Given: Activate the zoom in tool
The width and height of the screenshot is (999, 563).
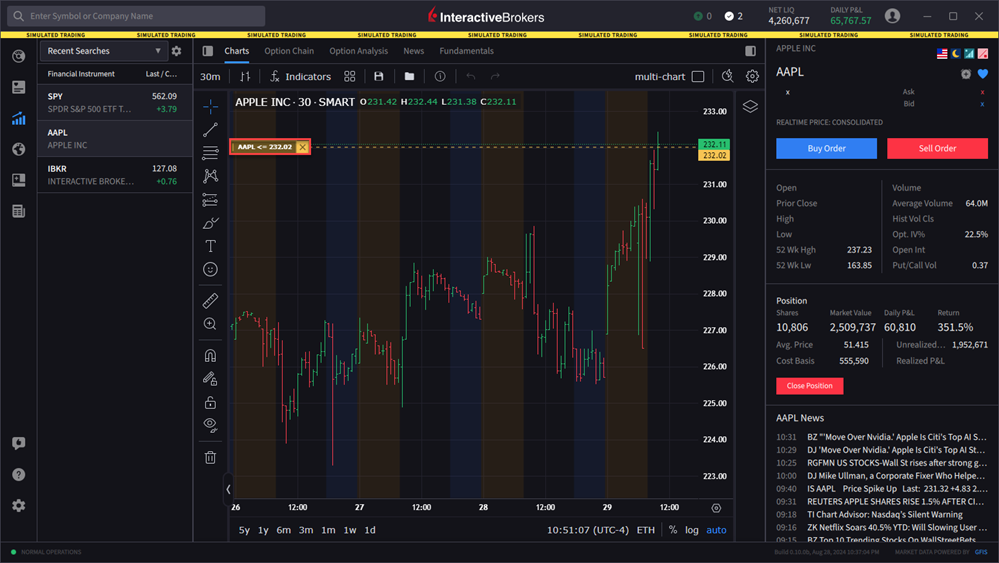Looking at the screenshot, I should click(x=210, y=324).
